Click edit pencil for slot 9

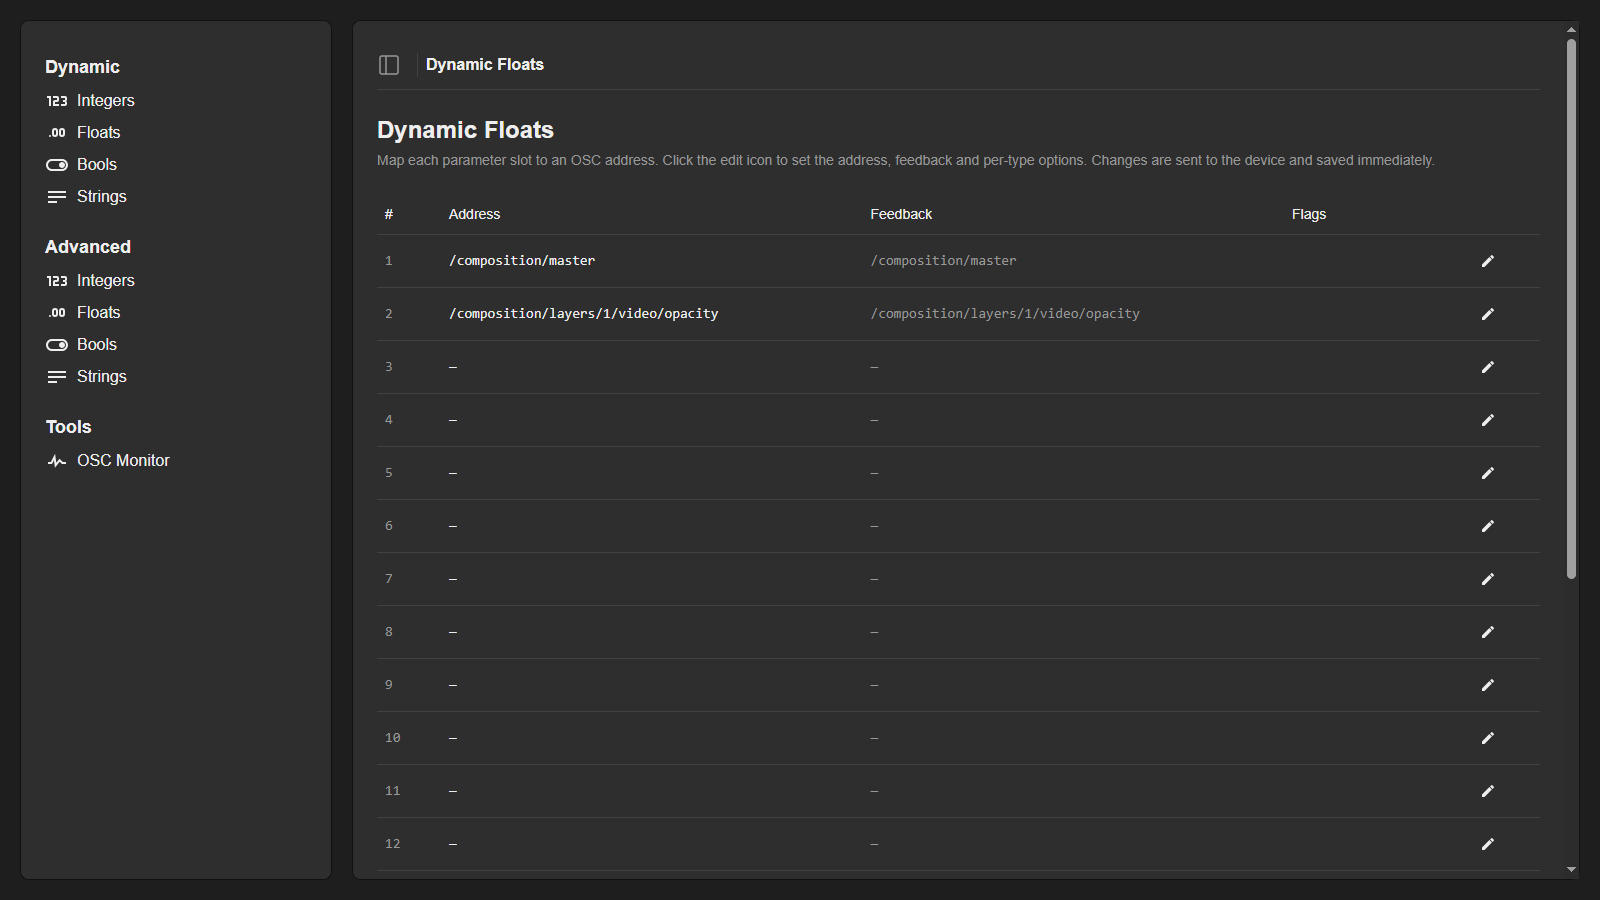[1488, 685]
